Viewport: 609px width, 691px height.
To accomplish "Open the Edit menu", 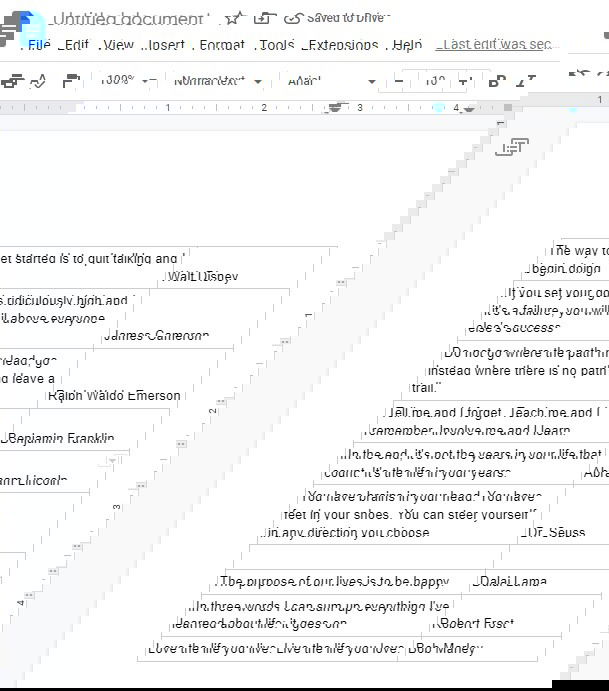I will [76, 45].
